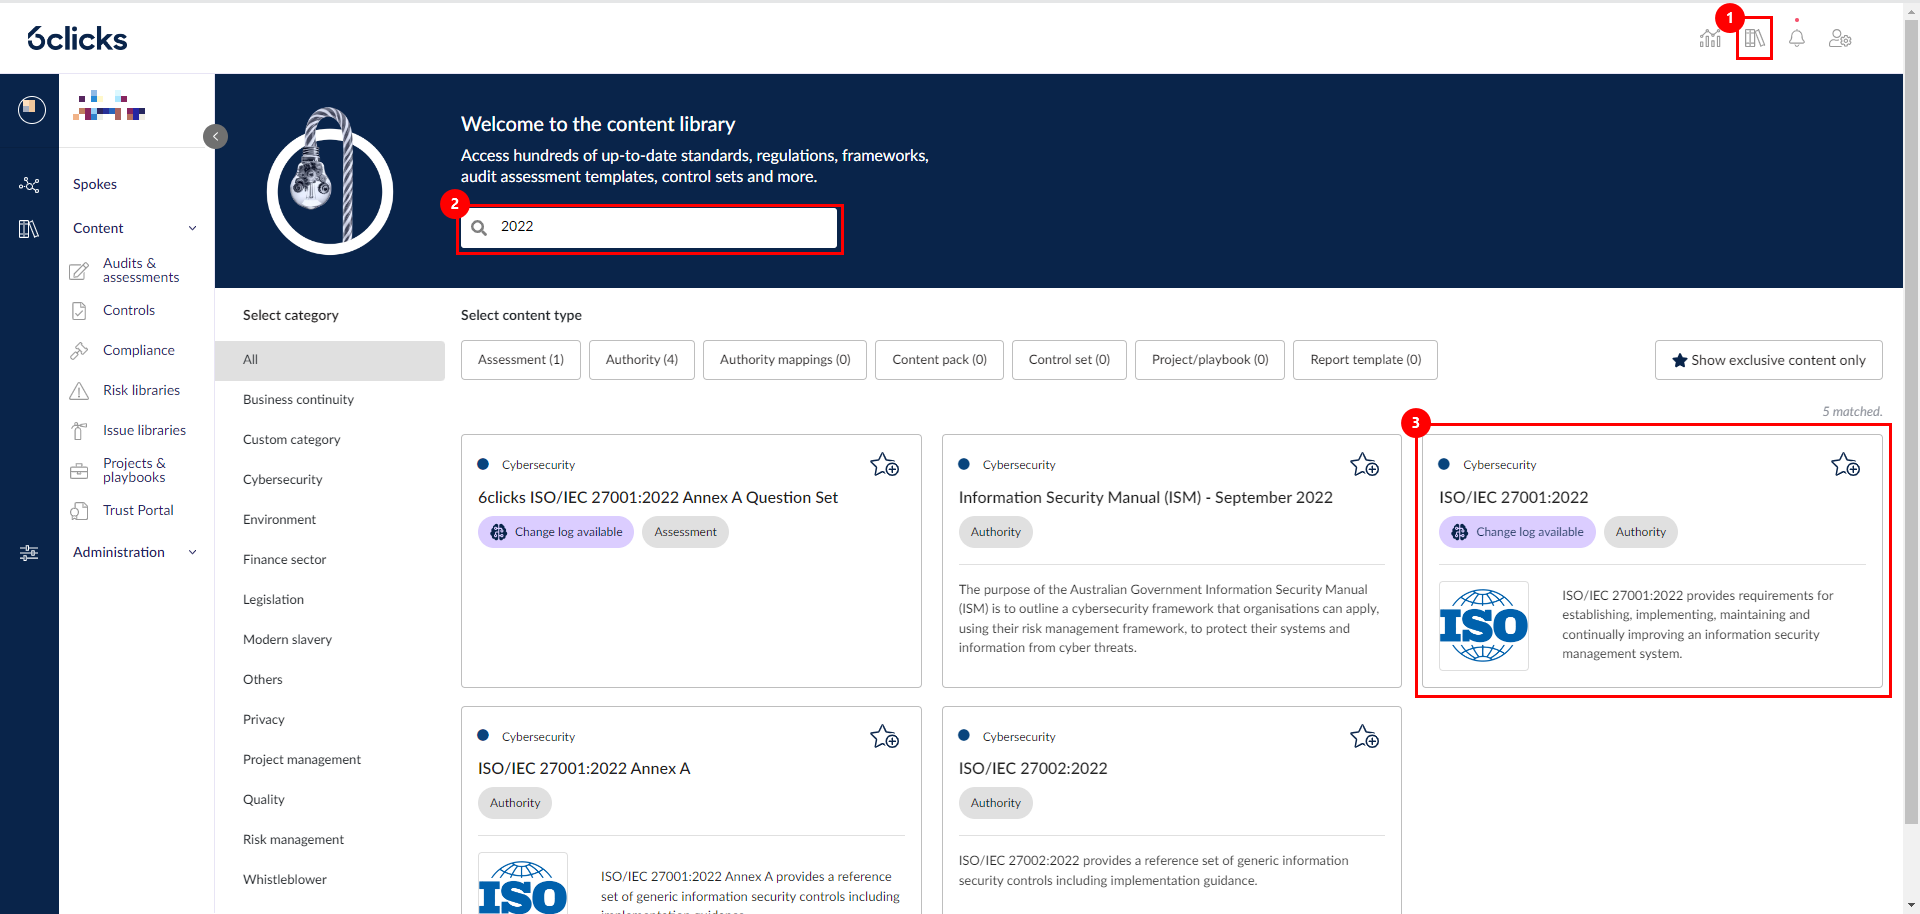Select the Risk management category
Viewport: 1920px width, 914px height.
(x=293, y=840)
